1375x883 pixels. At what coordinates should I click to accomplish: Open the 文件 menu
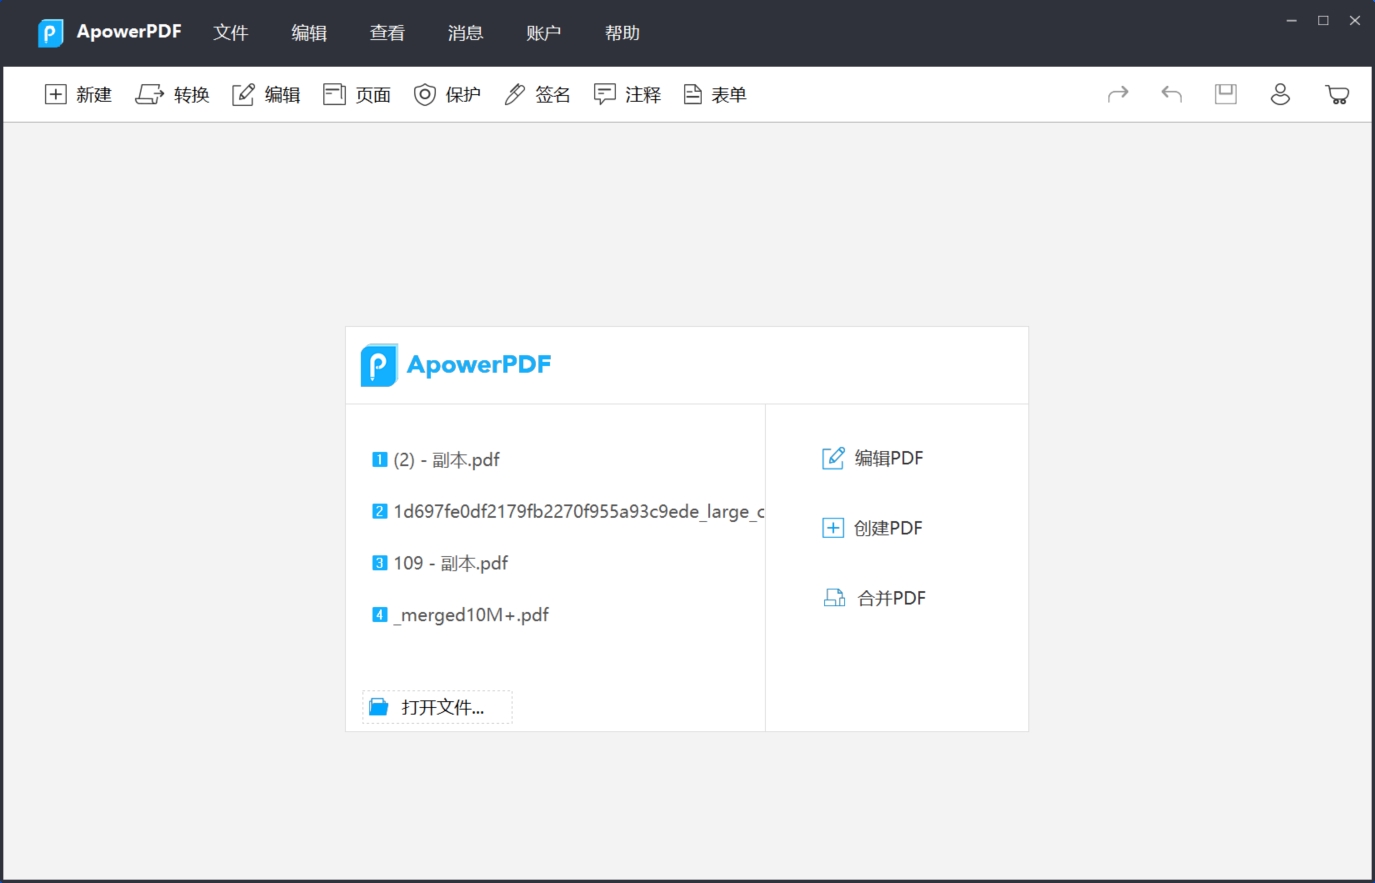pyautogui.click(x=231, y=32)
